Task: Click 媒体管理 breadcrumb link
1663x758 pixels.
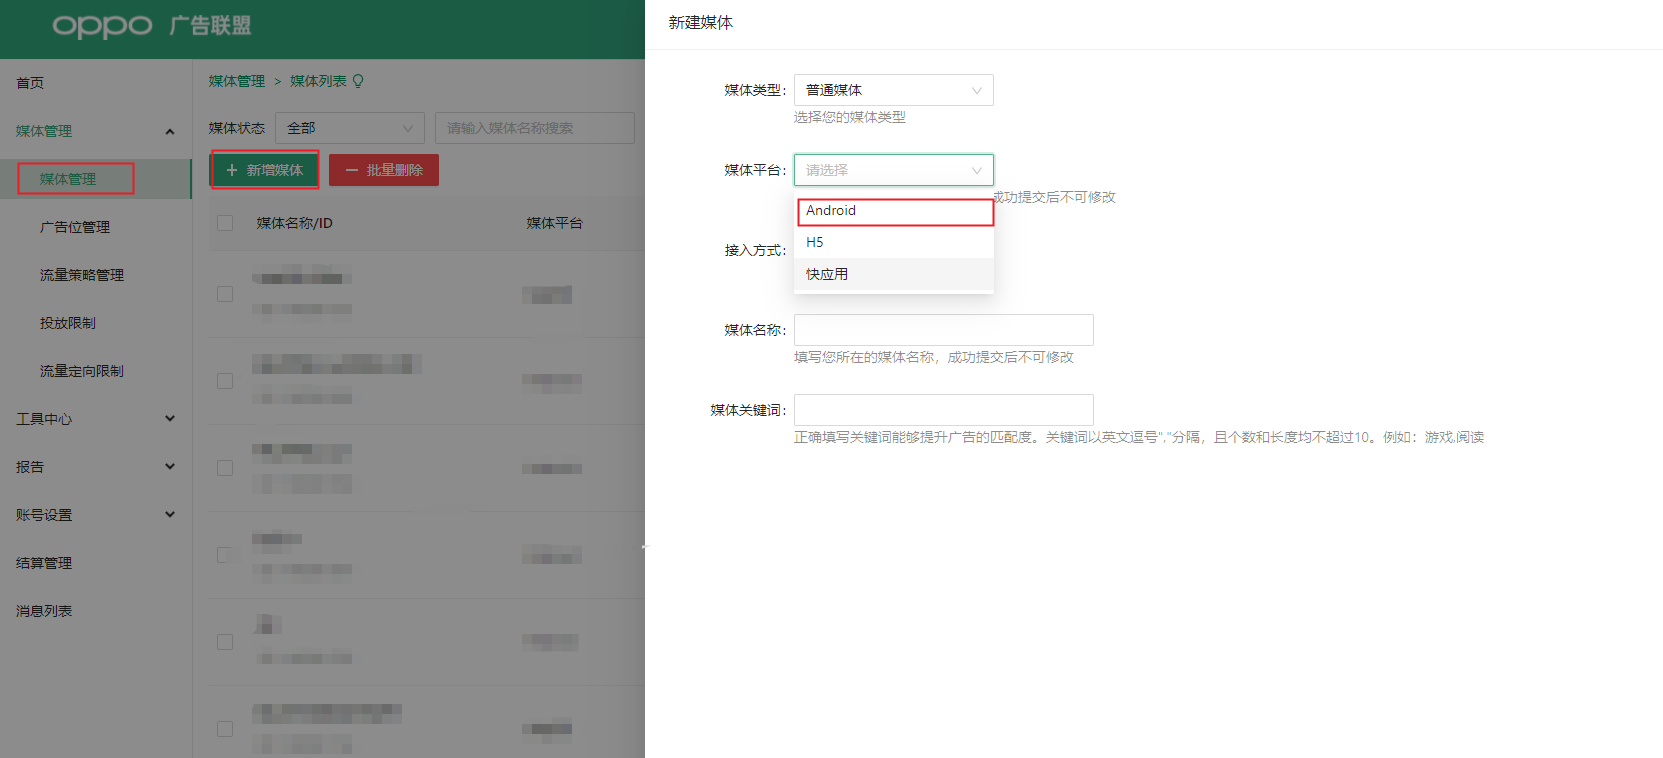Action: (237, 81)
